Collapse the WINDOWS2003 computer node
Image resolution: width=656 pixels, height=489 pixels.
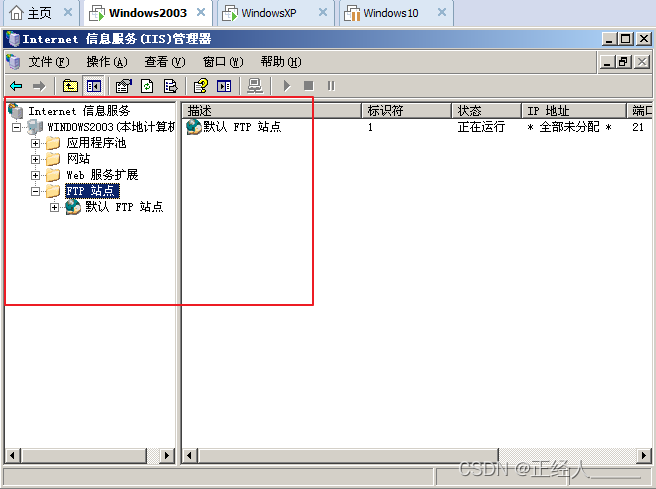point(16,127)
